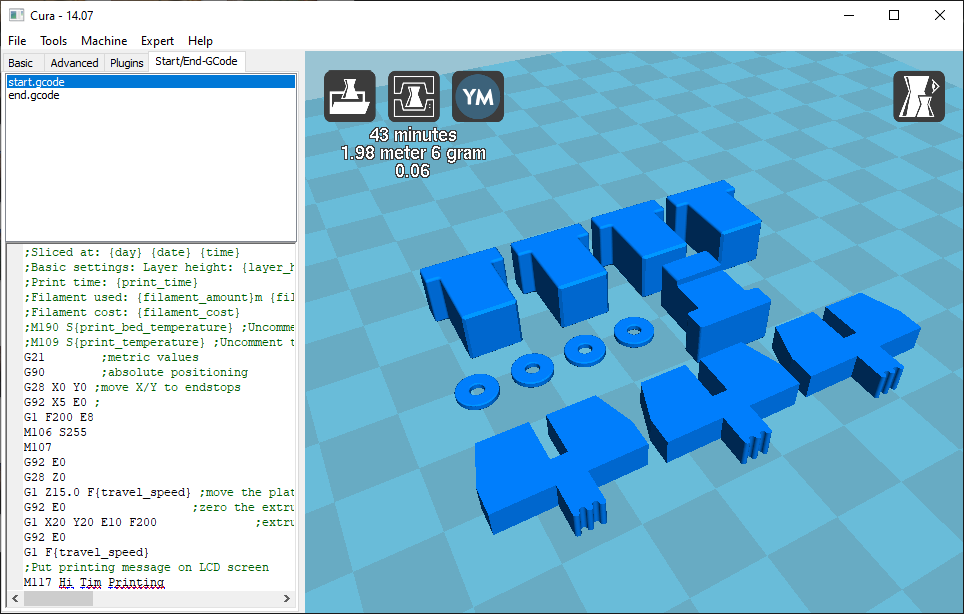
Task: Click the right arrow of horizontal scrollbar
Action: tap(286, 598)
